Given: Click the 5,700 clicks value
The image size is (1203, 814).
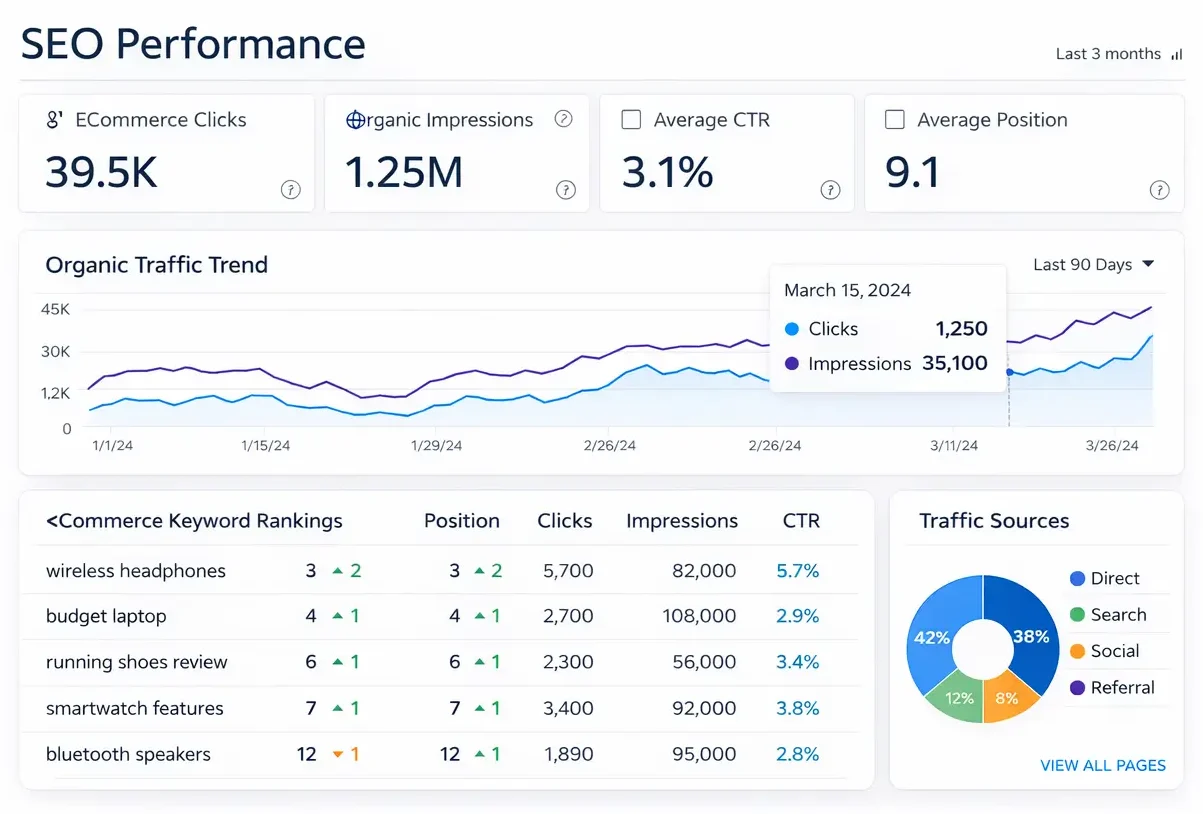Looking at the screenshot, I should coord(568,571).
